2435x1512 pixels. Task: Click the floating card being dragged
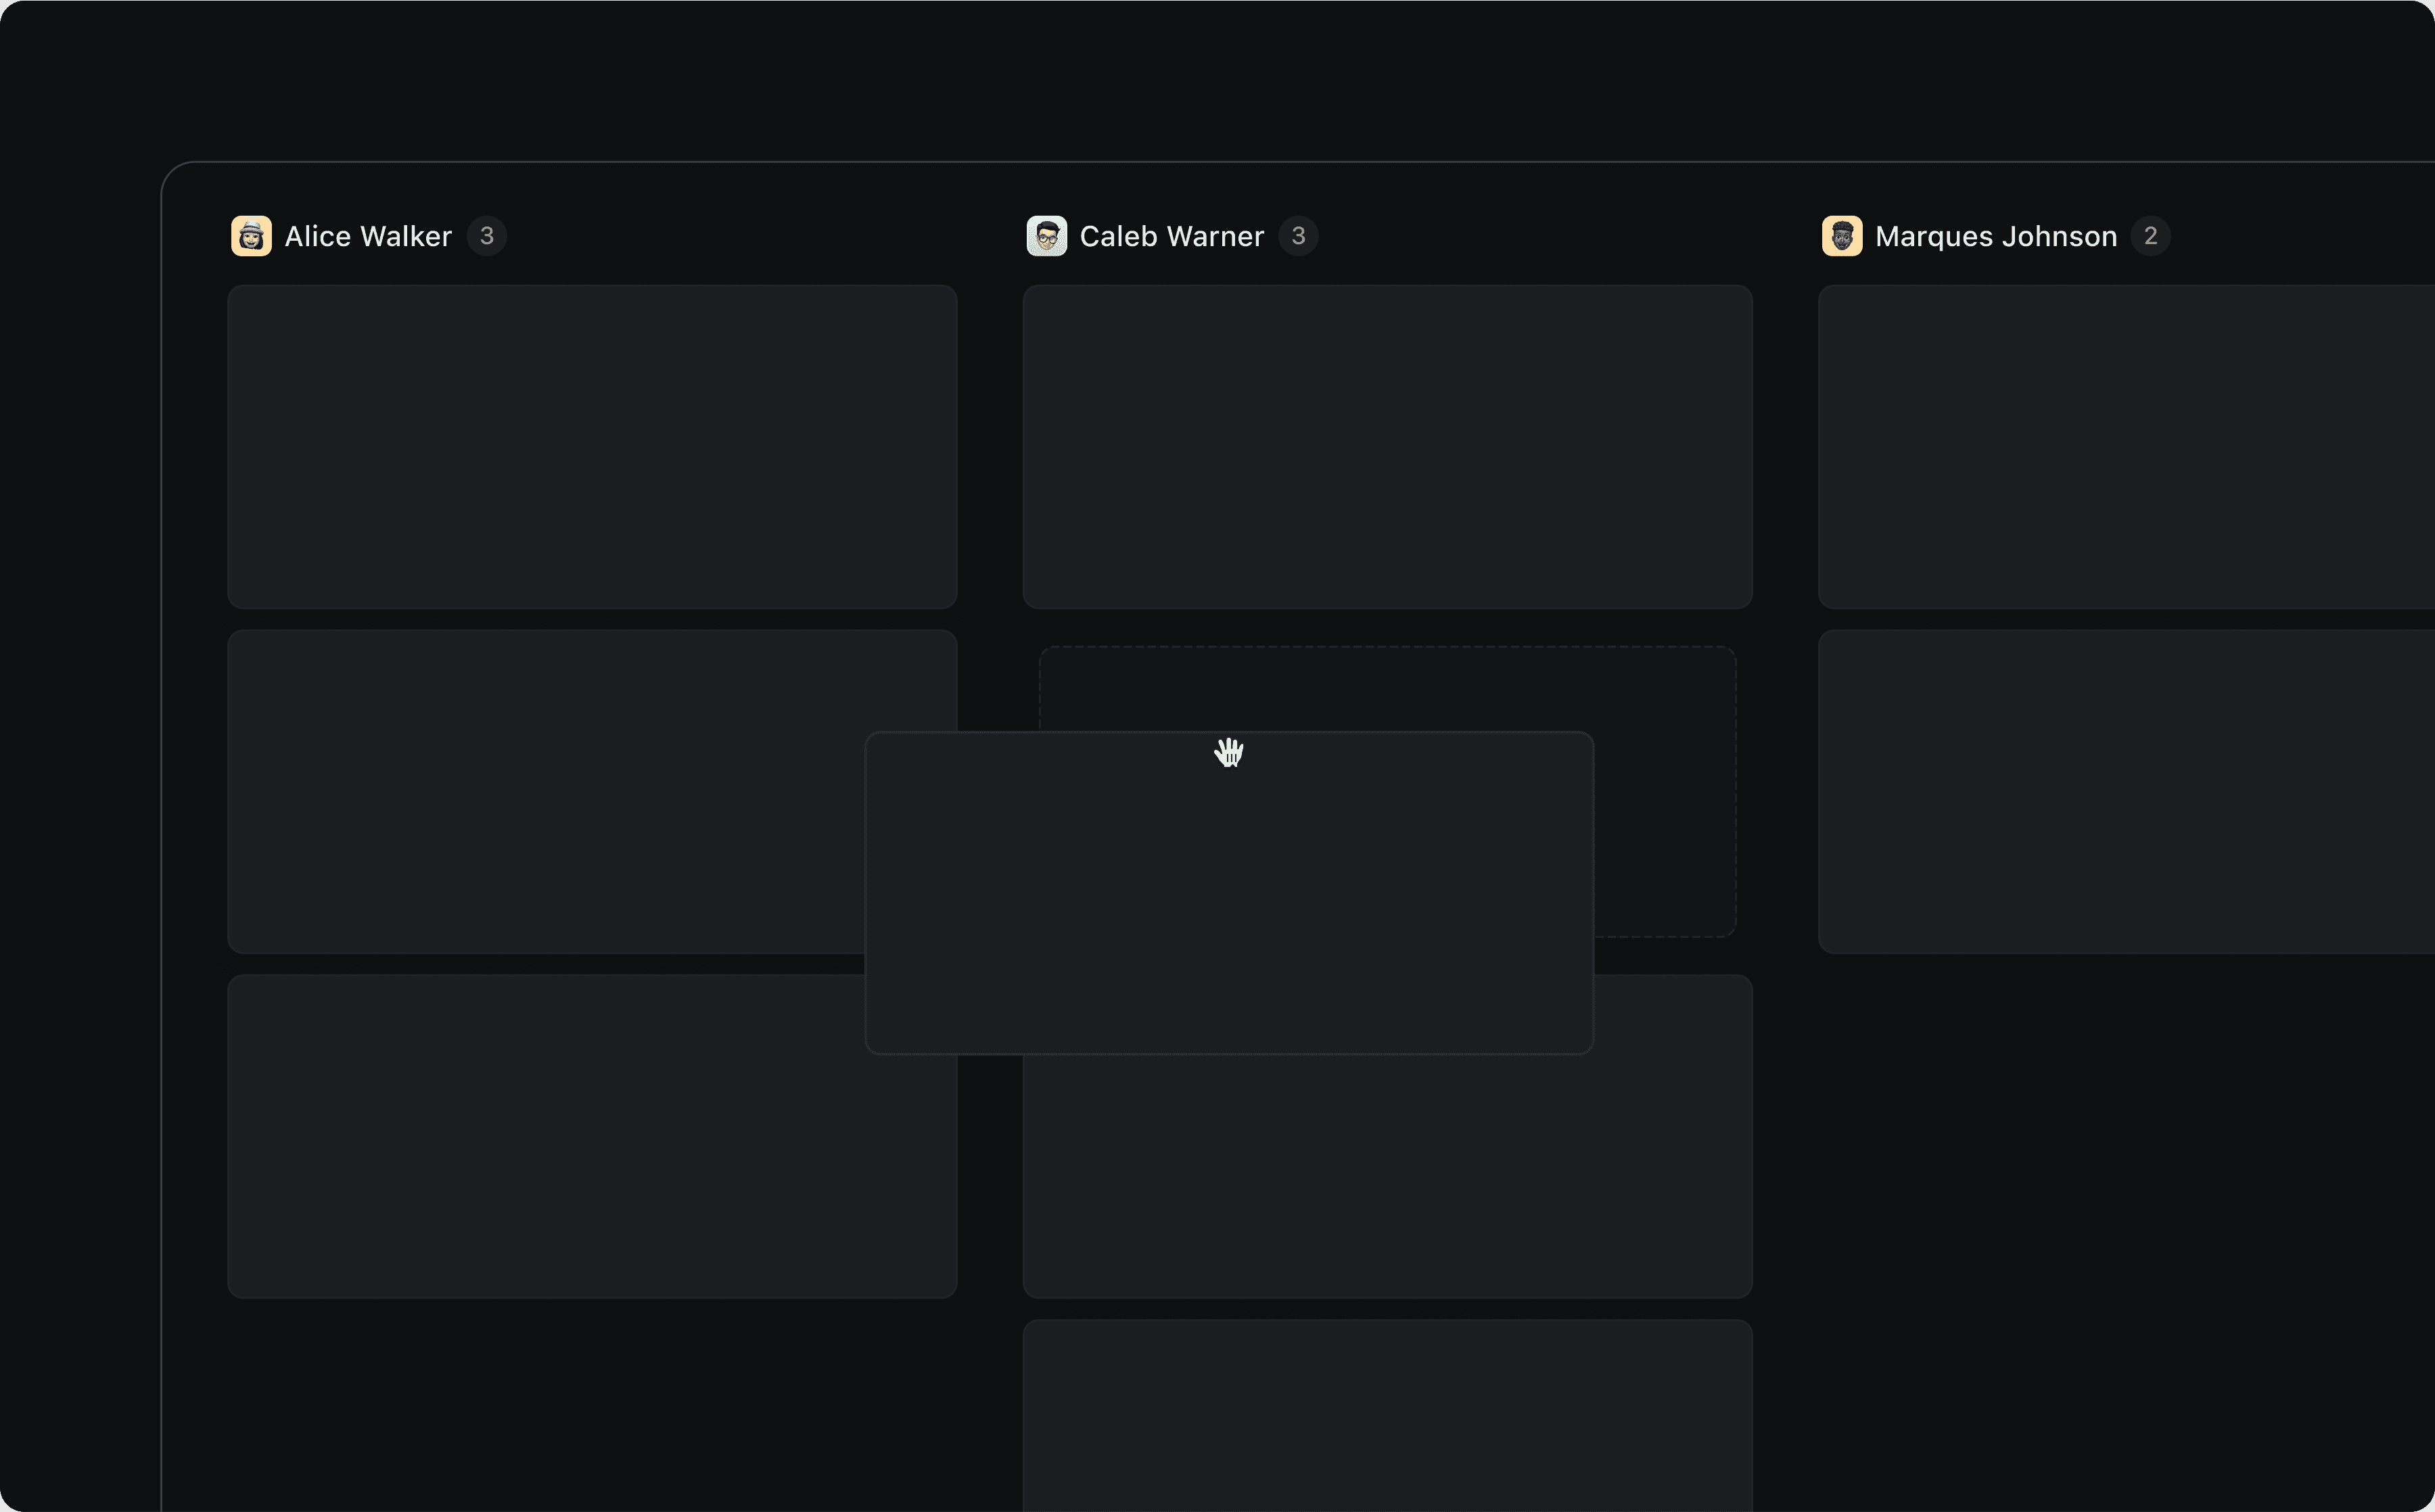pyautogui.click(x=1229, y=892)
